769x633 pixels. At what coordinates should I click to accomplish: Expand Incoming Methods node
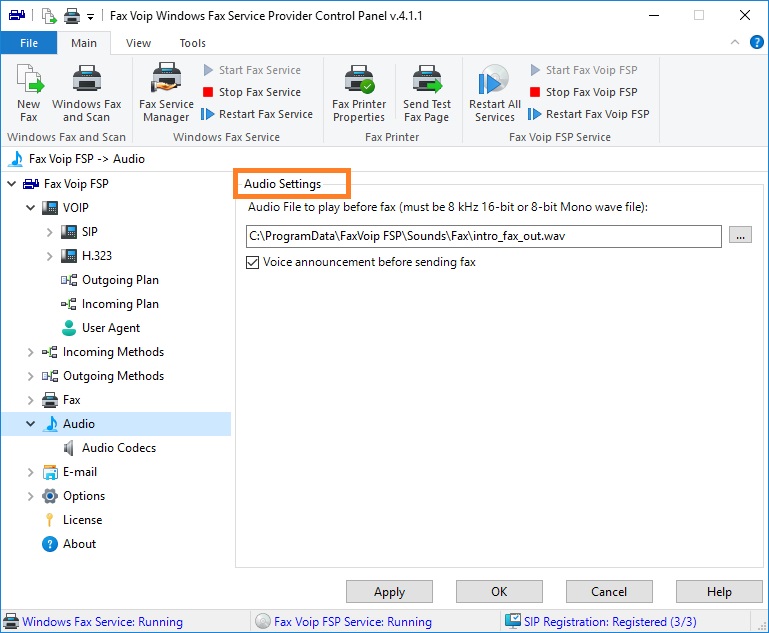[30, 352]
